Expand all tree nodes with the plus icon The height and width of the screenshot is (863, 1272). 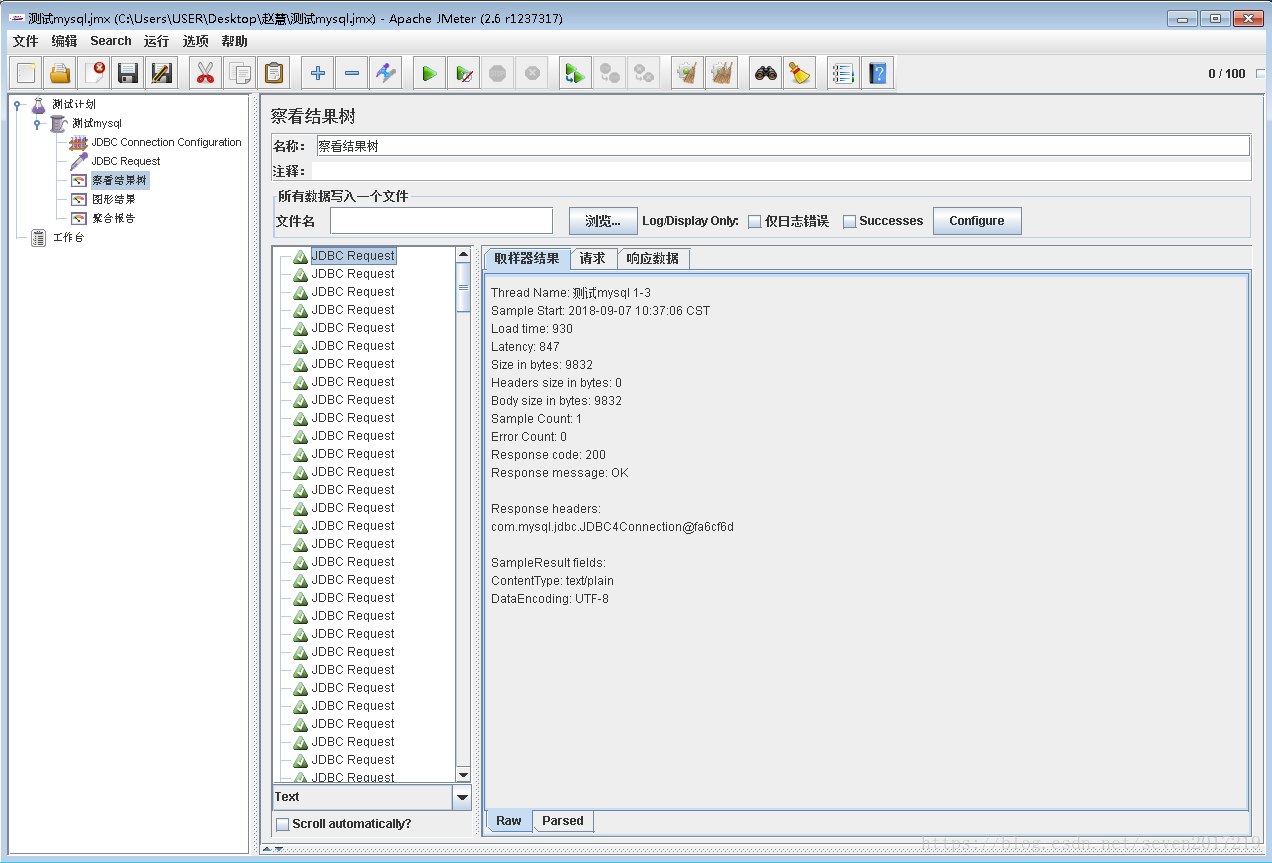pos(318,73)
